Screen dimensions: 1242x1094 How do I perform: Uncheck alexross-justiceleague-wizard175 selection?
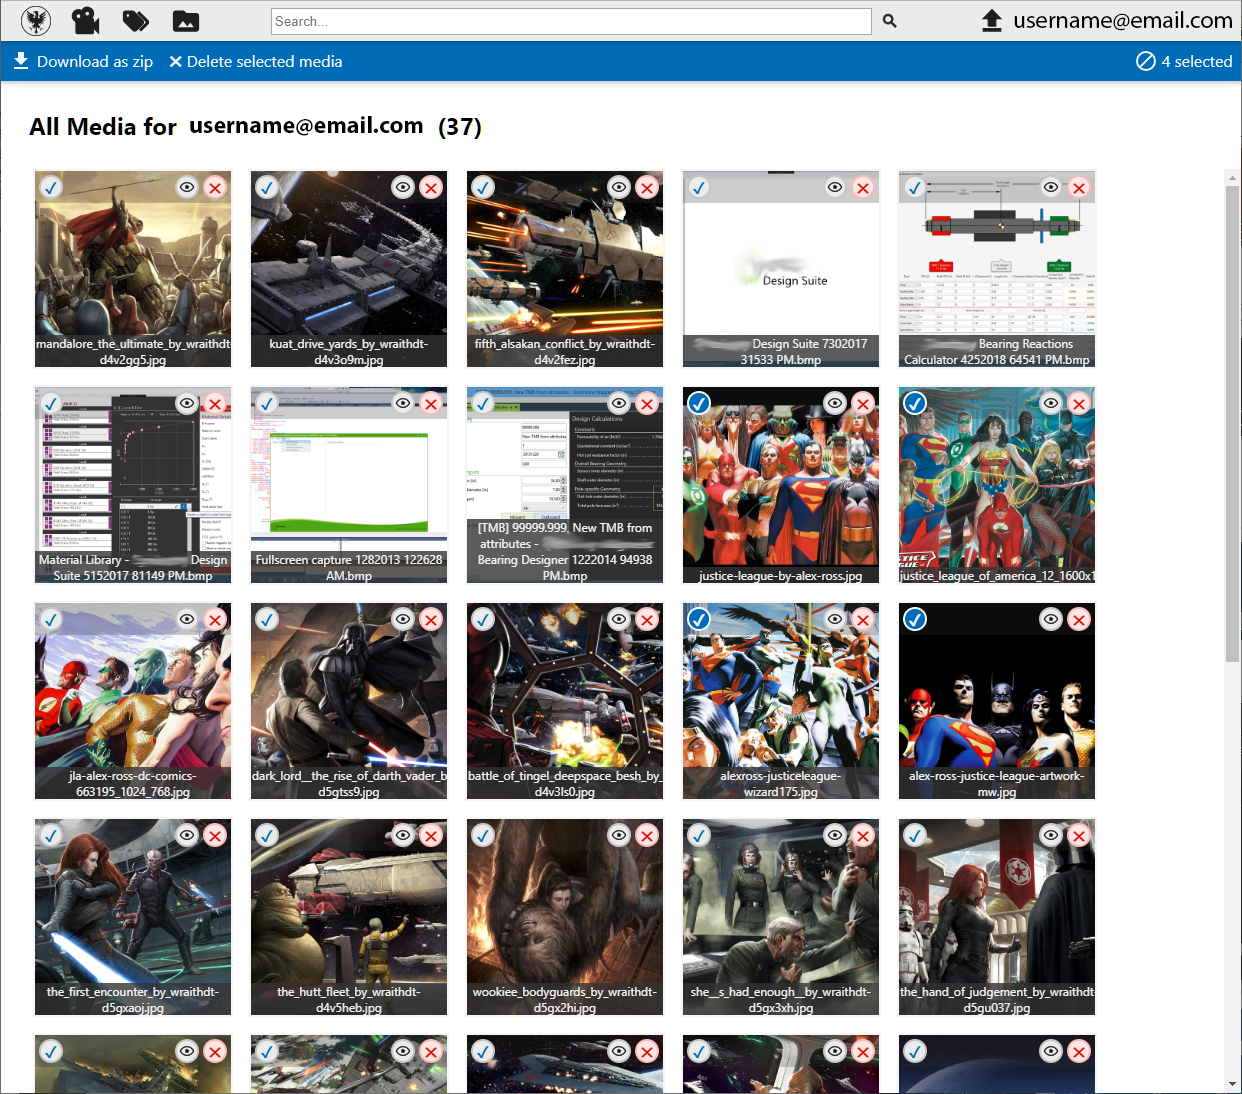pos(699,619)
